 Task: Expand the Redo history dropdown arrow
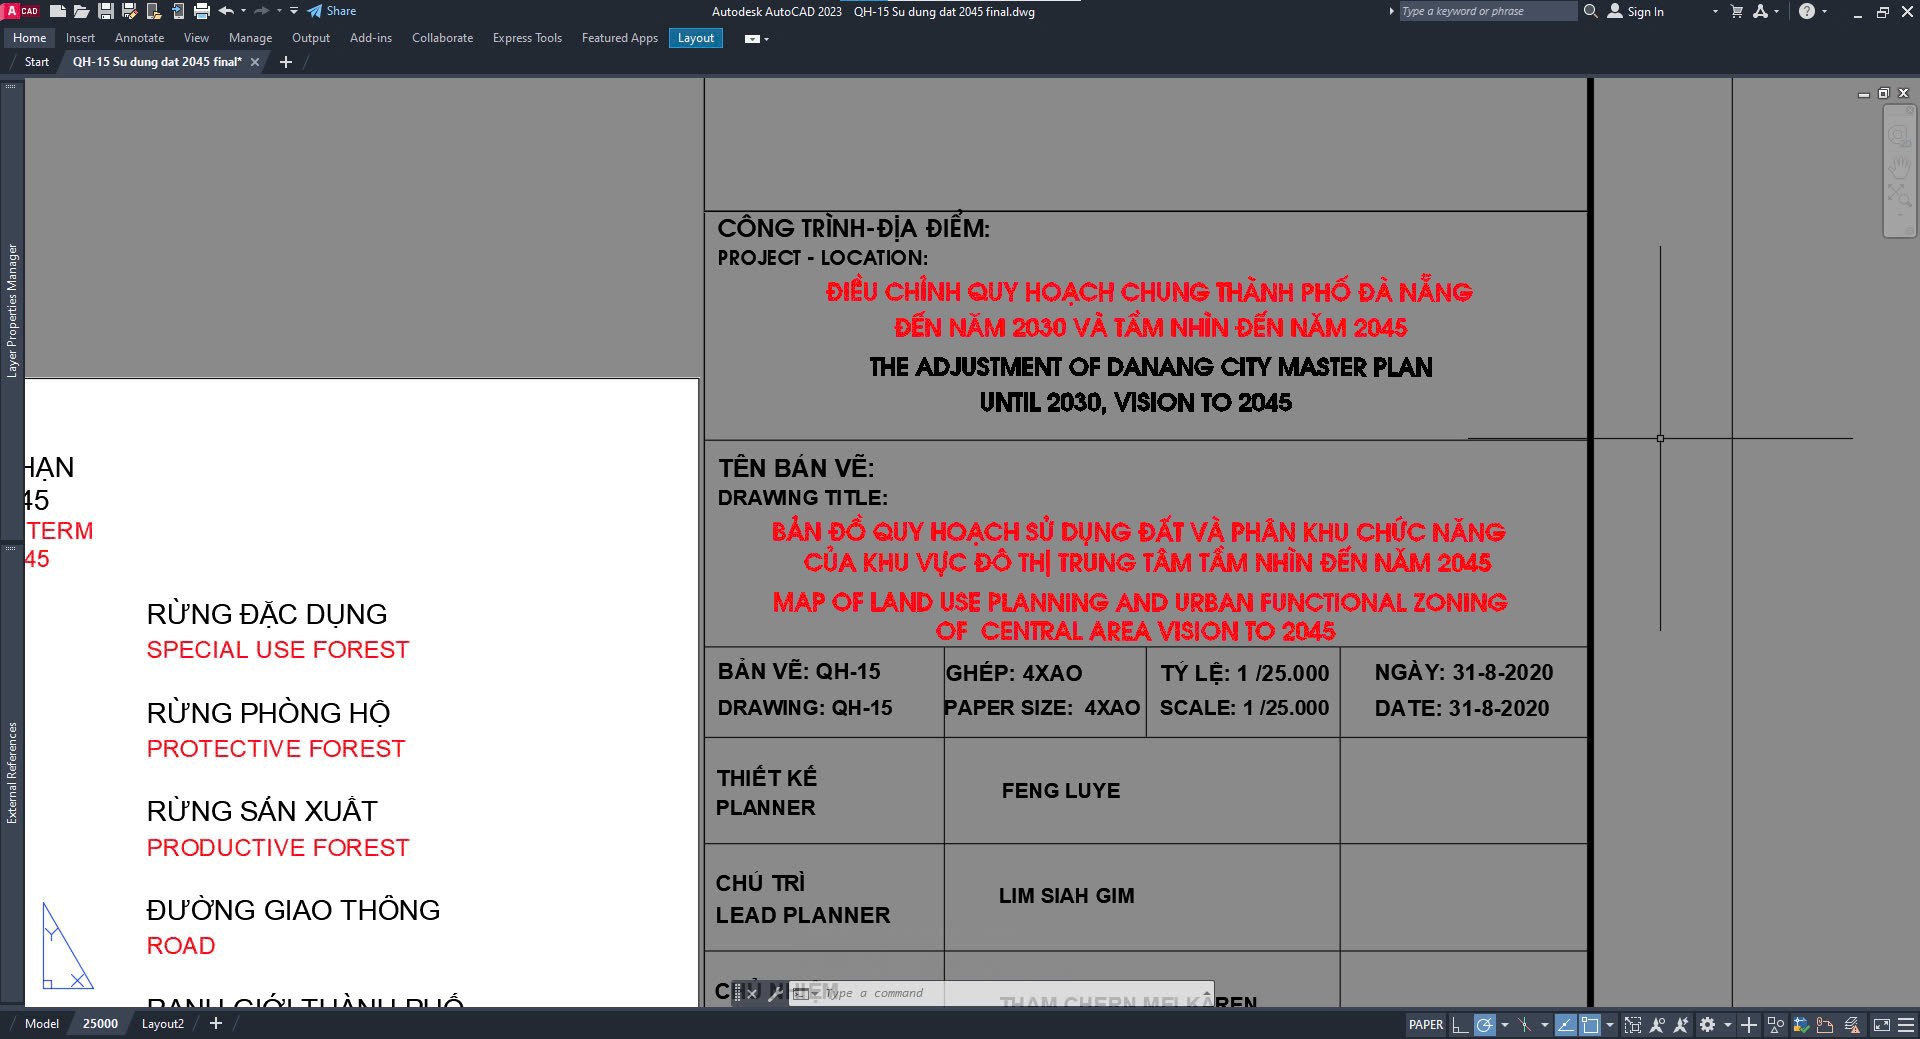coord(279,11)
